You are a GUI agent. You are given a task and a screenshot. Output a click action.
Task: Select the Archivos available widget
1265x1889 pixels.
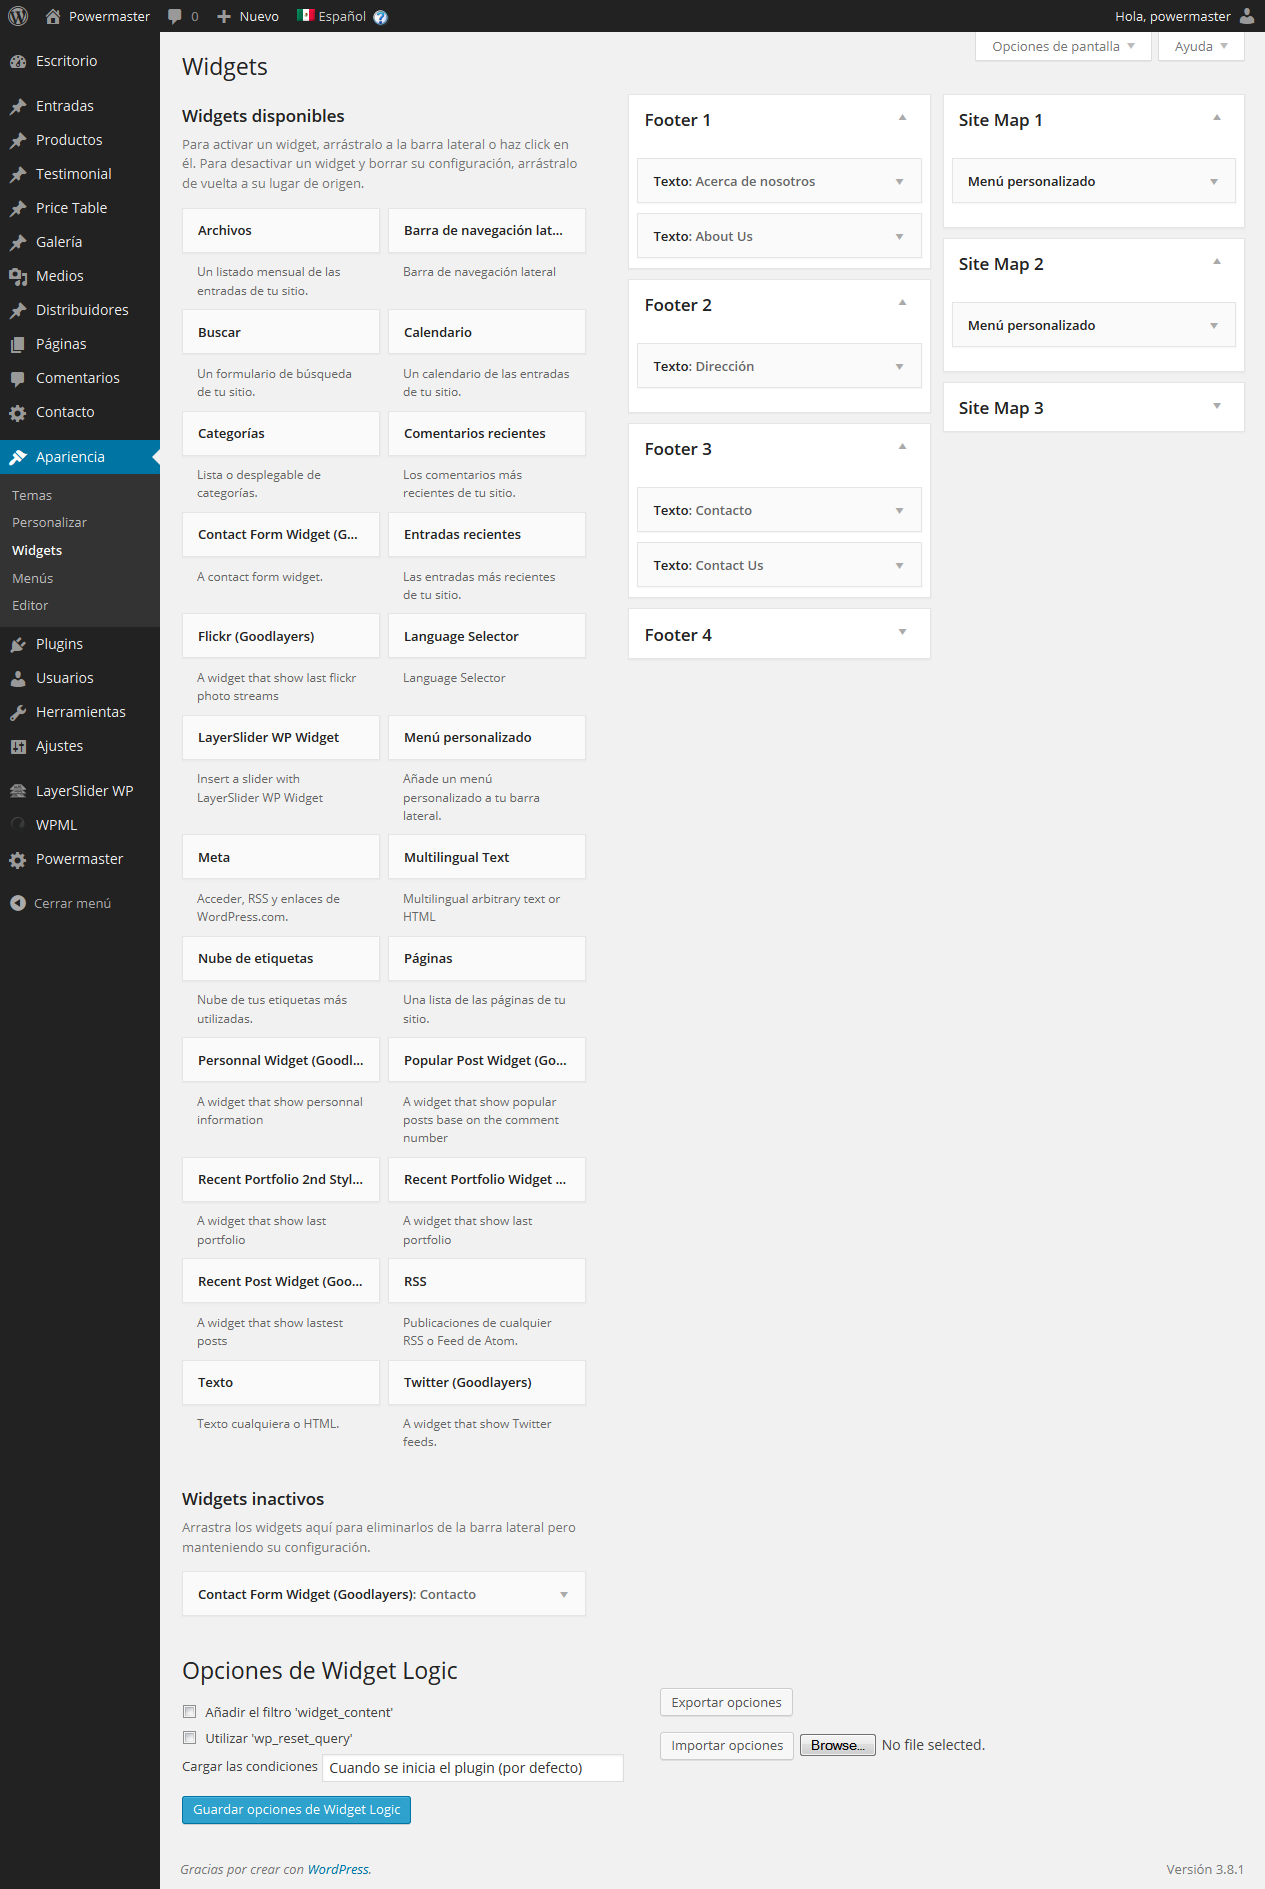[281, 230]
